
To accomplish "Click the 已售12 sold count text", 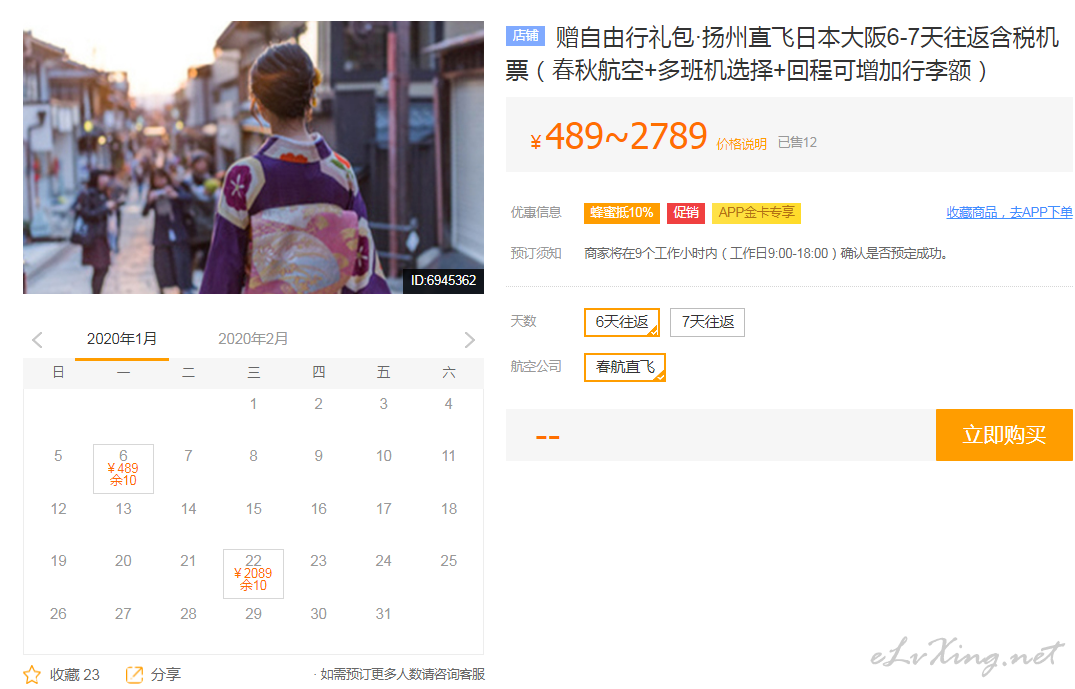I will click(797, 143).
